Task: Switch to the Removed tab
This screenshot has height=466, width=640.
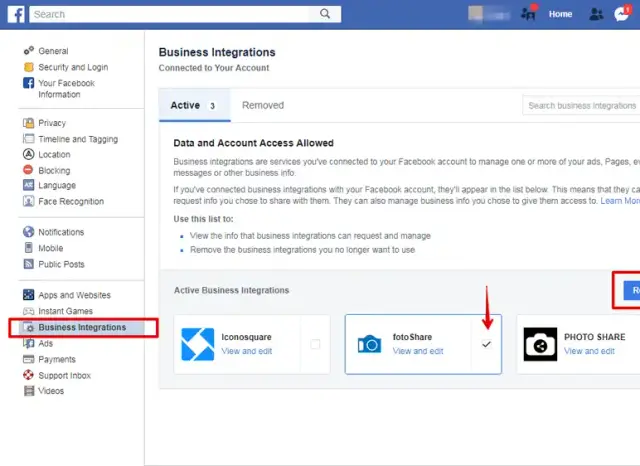Action: [x=263, y=105]
